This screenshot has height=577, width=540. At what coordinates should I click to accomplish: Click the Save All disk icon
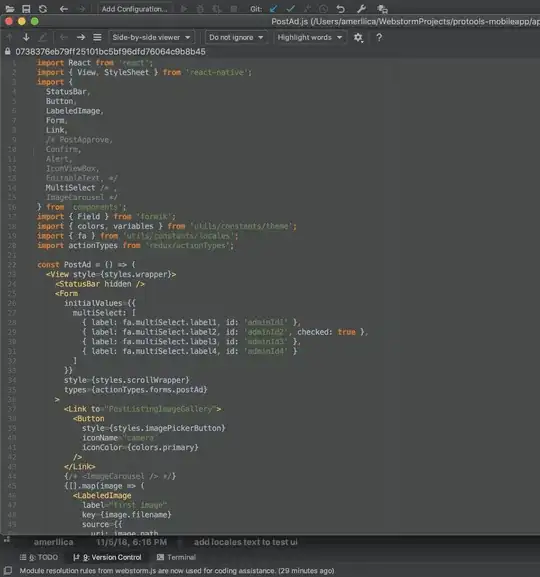pos(26,9)
